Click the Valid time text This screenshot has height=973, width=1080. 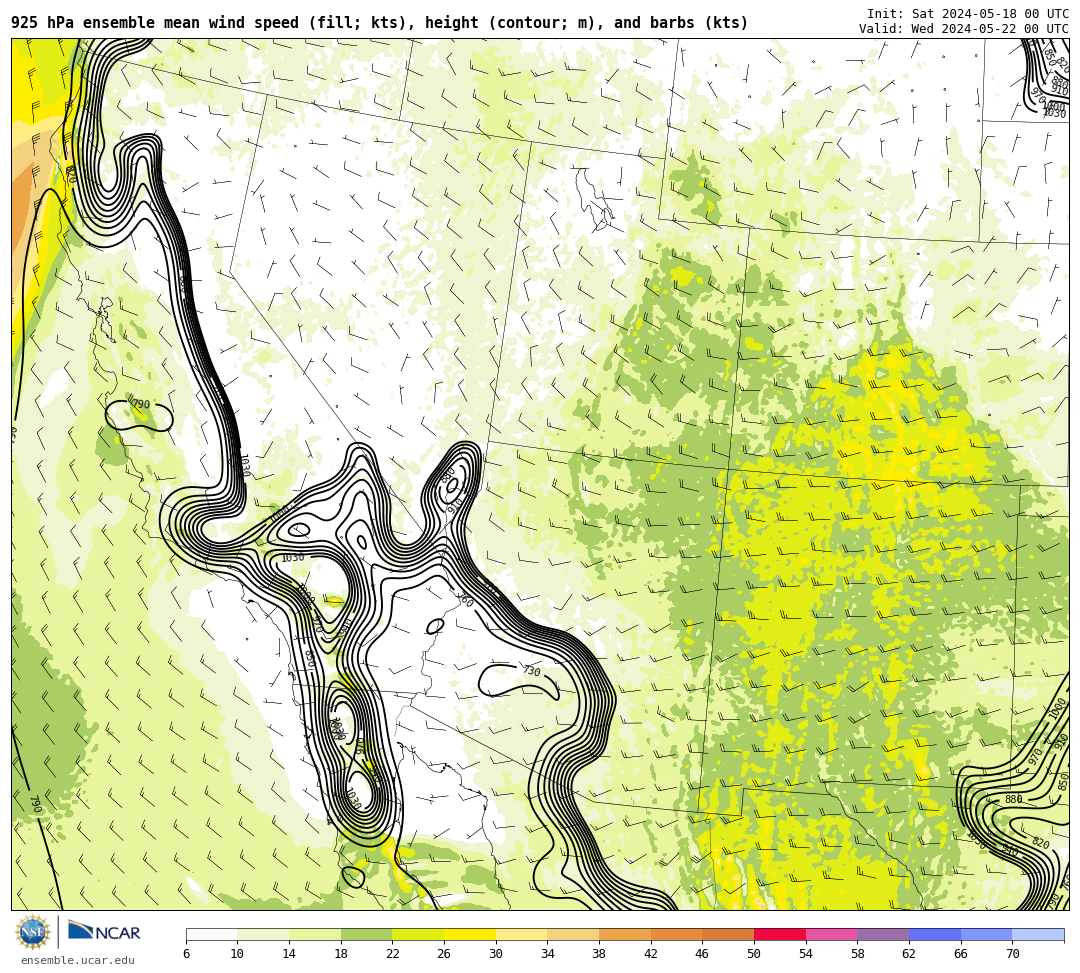[964, 28]
